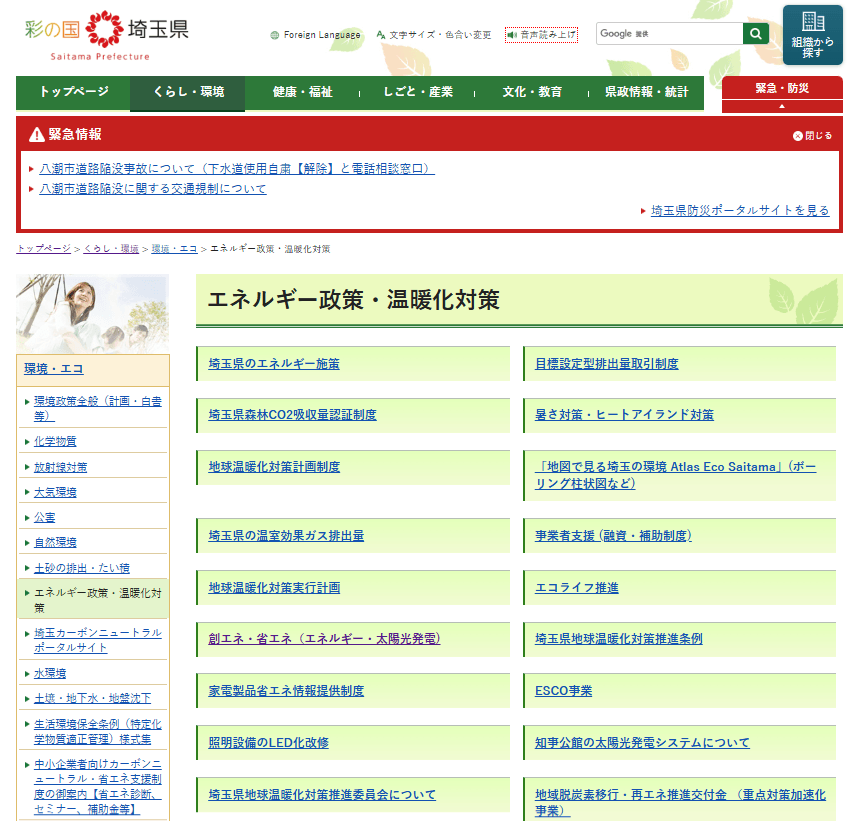Select 化学物質 in the sidebar menu

(55, 442)
